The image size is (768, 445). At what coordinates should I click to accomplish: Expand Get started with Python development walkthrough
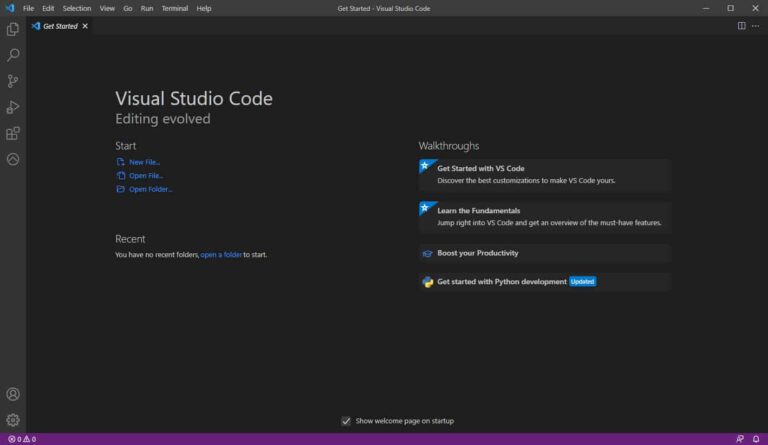click(x=544, y=281)
